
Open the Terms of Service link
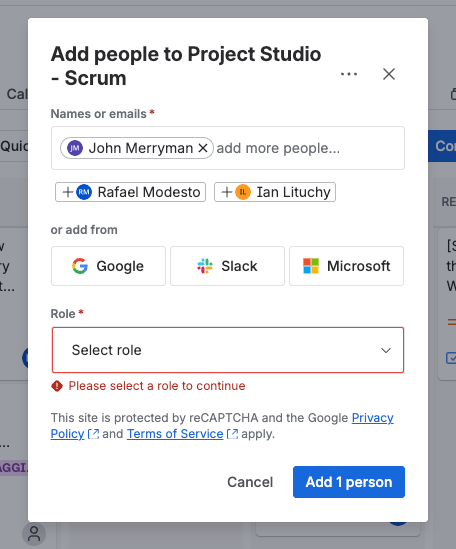pos(175,434)
